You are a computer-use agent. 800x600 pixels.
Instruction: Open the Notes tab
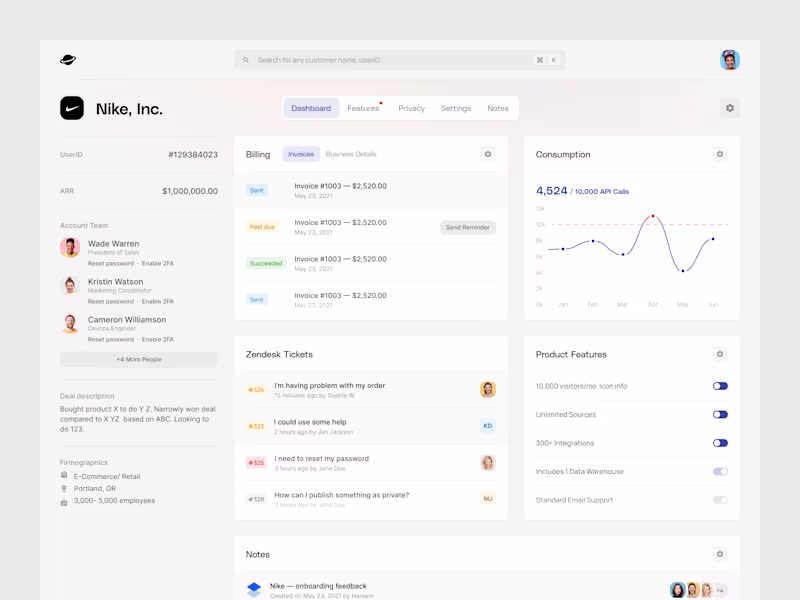[x=497, y=108]
